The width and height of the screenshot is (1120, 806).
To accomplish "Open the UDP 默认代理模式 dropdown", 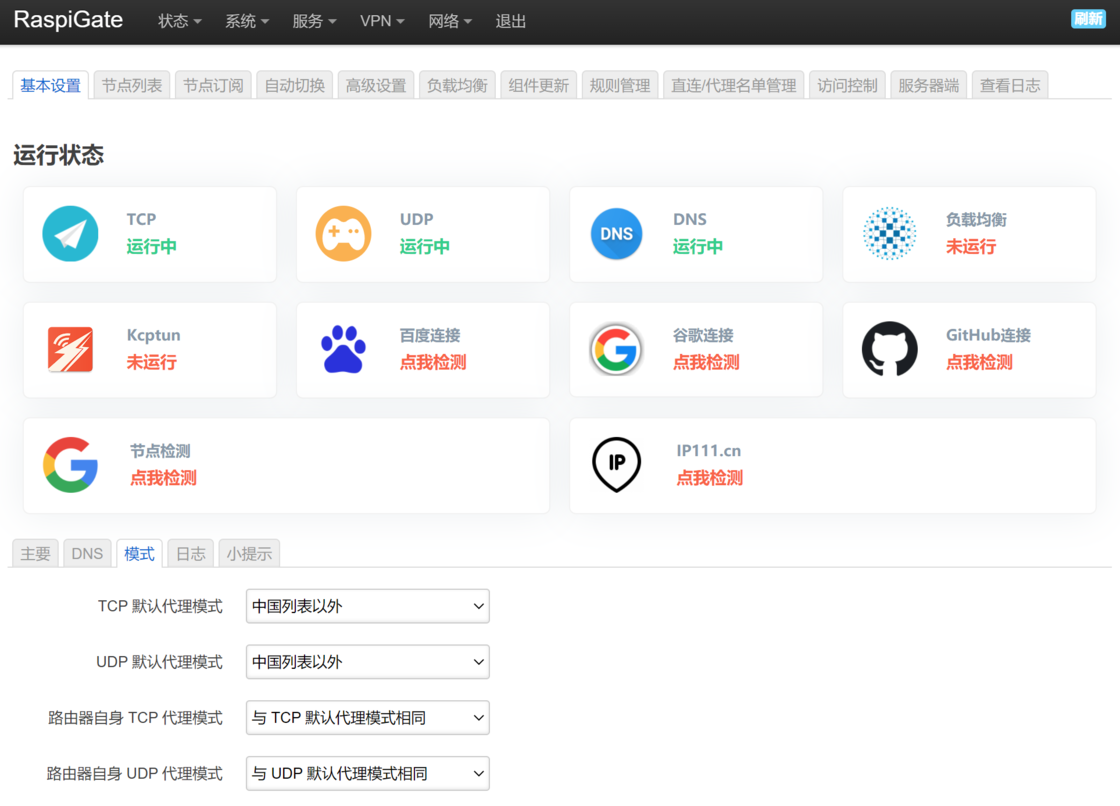I will (367, 662).
